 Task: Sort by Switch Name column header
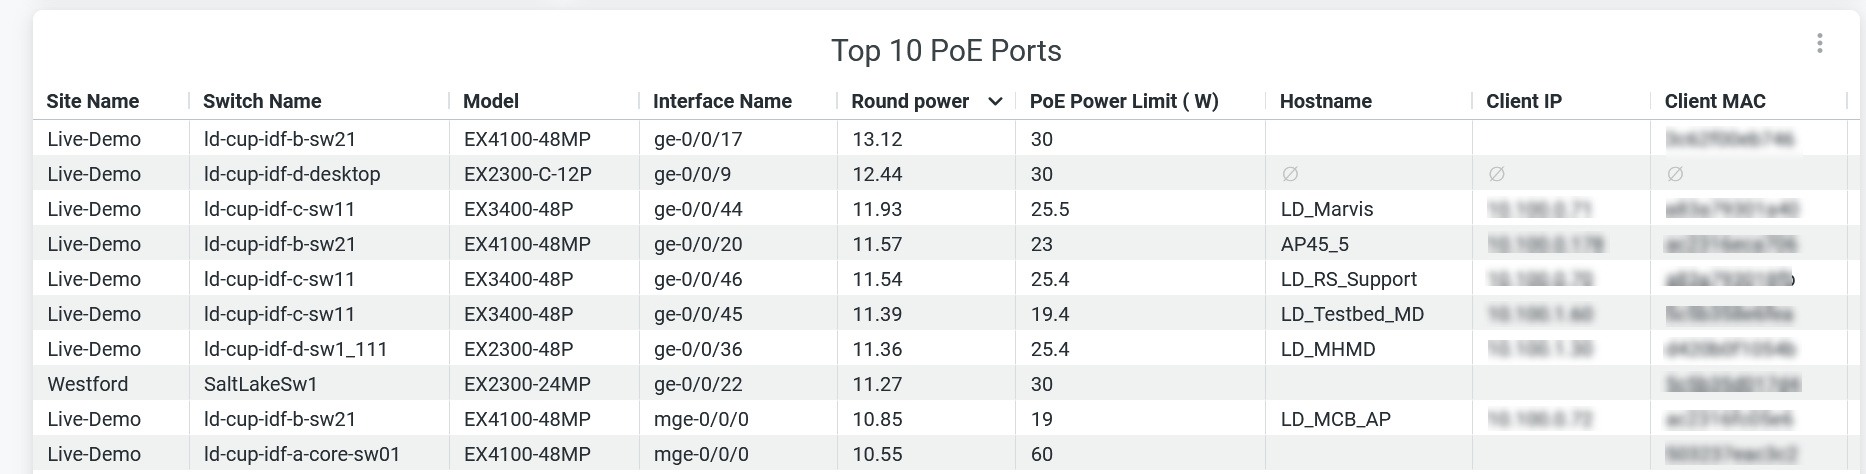262,101
